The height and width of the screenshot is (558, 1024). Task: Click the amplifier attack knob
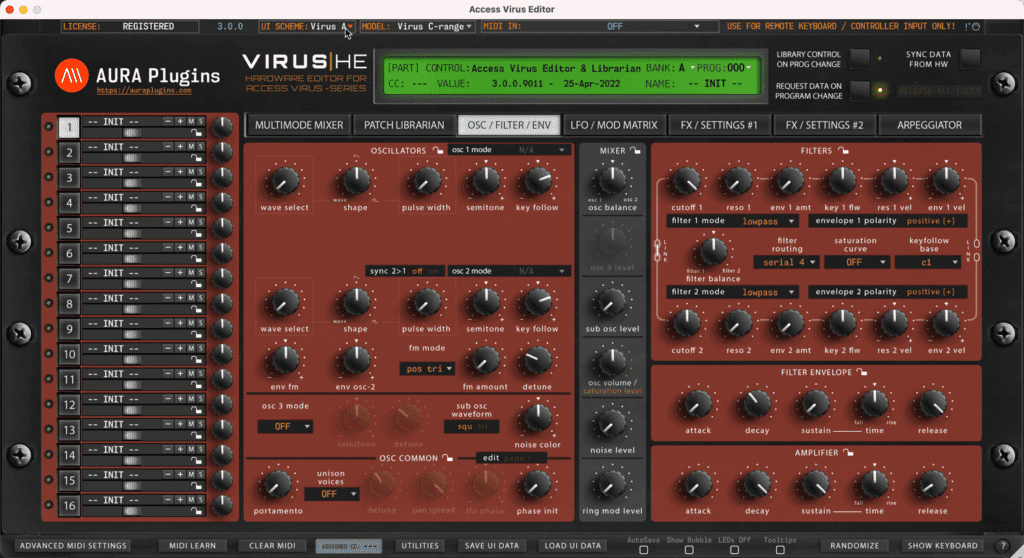coord(697,485)
